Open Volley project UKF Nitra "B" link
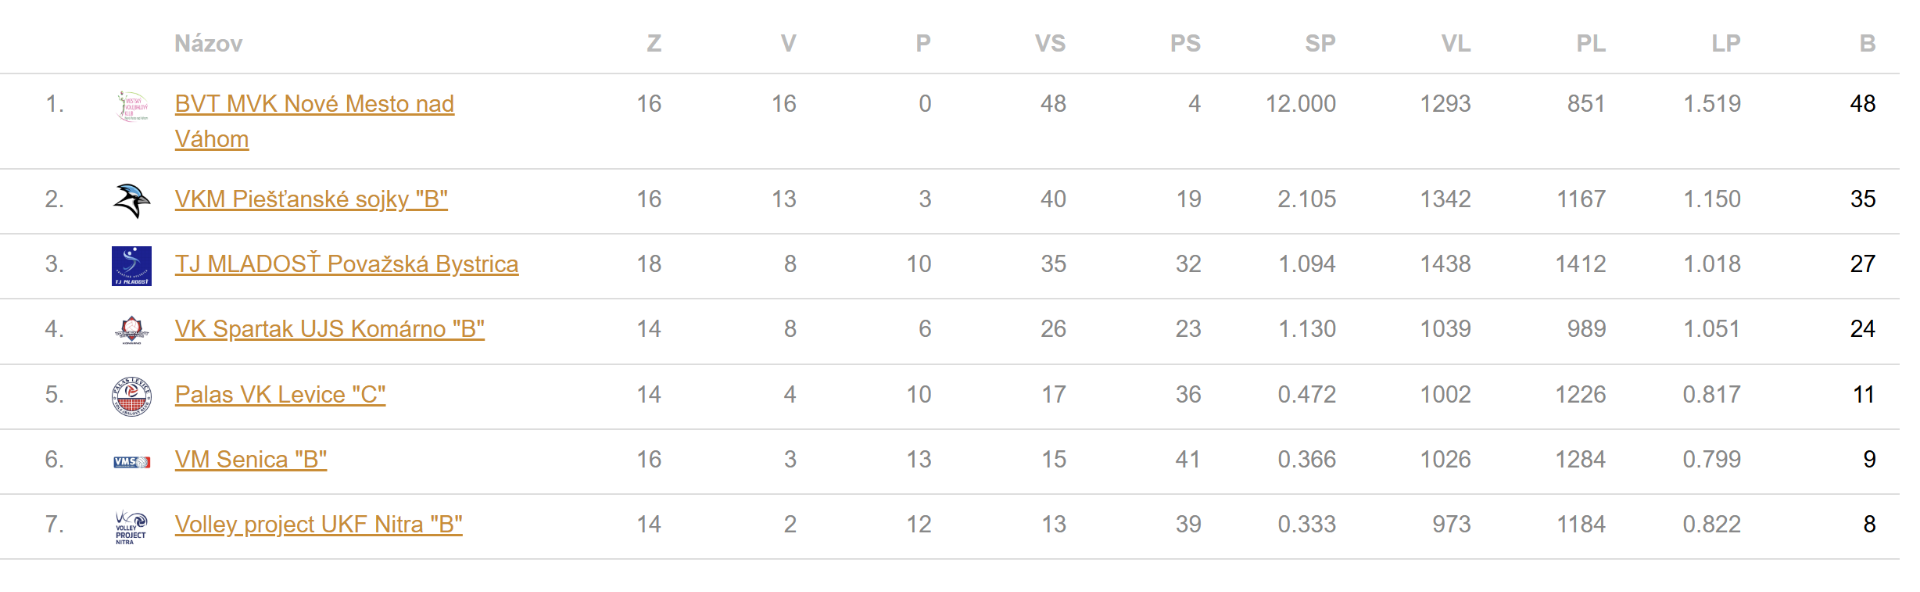This screenshot has width=1920, height=592. 318,525
